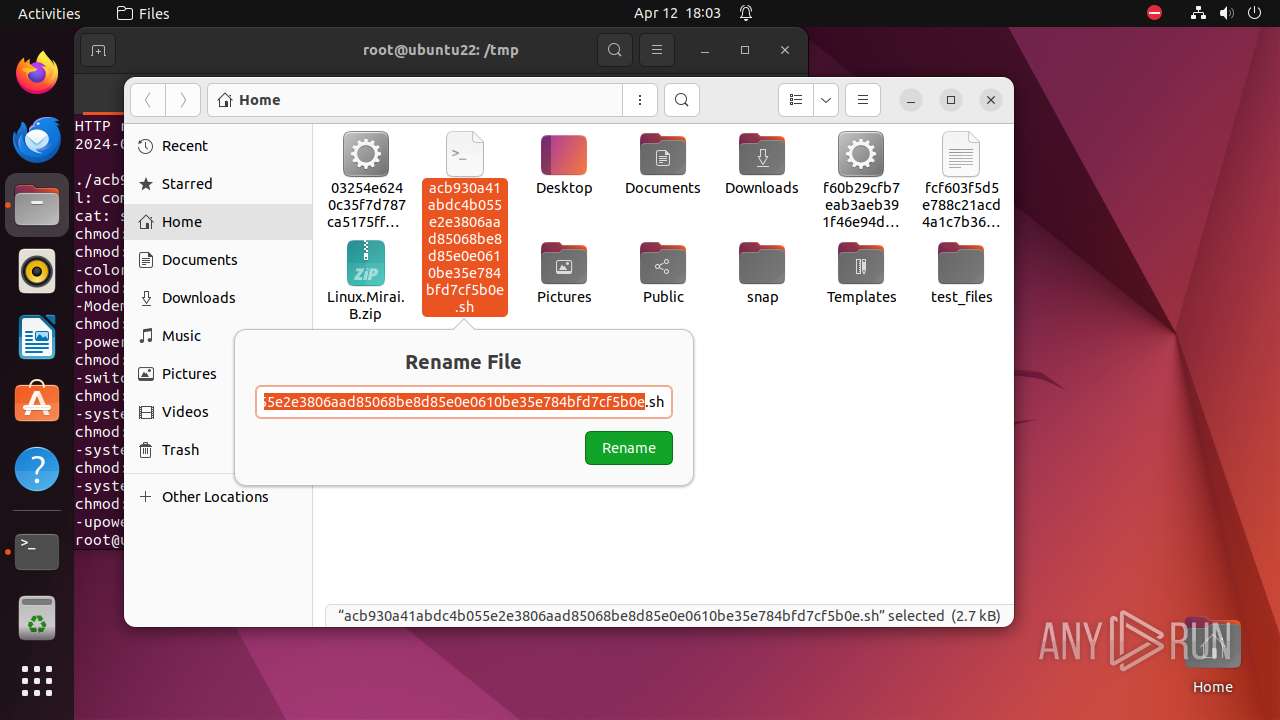Open the Trash from the dock
The image size is (1280, 720).
37,617
